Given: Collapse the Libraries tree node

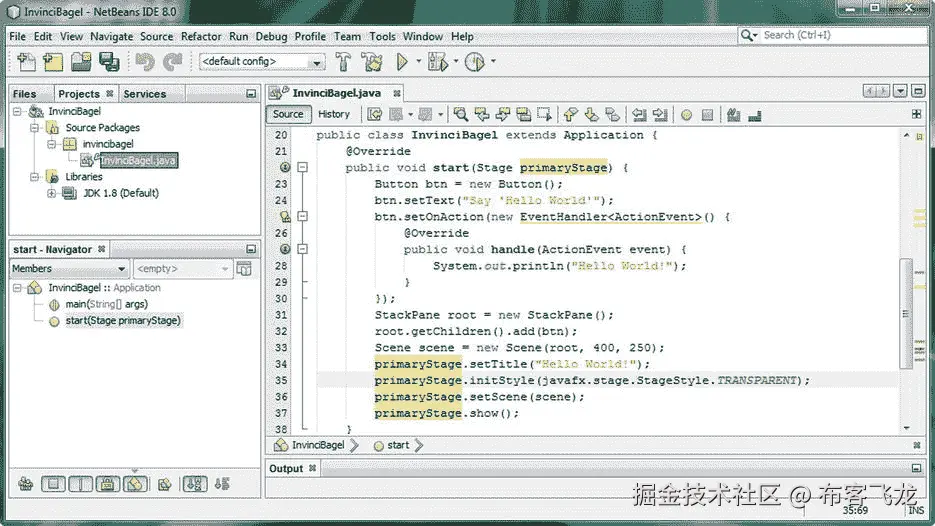Looking at the screenshot, I should tap(34, 177).
